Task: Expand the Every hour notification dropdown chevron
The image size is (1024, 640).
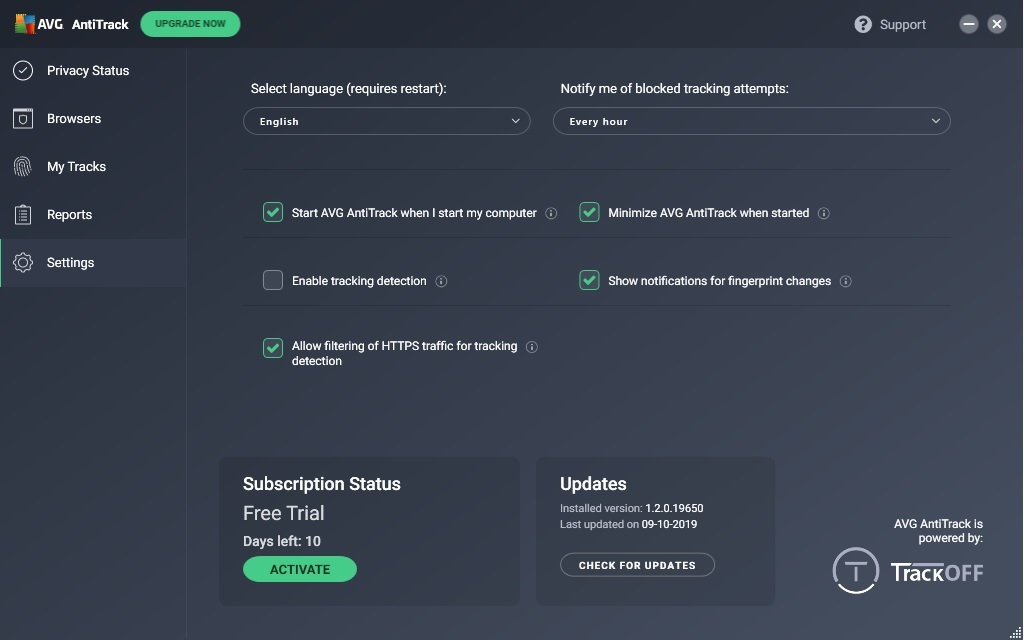Action: [x=935, y=121]
